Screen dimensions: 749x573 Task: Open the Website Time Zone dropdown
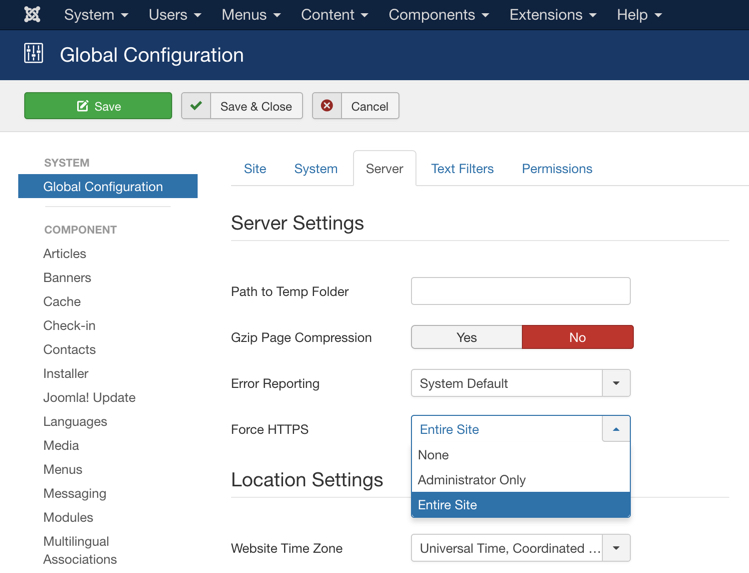point(521,548)
